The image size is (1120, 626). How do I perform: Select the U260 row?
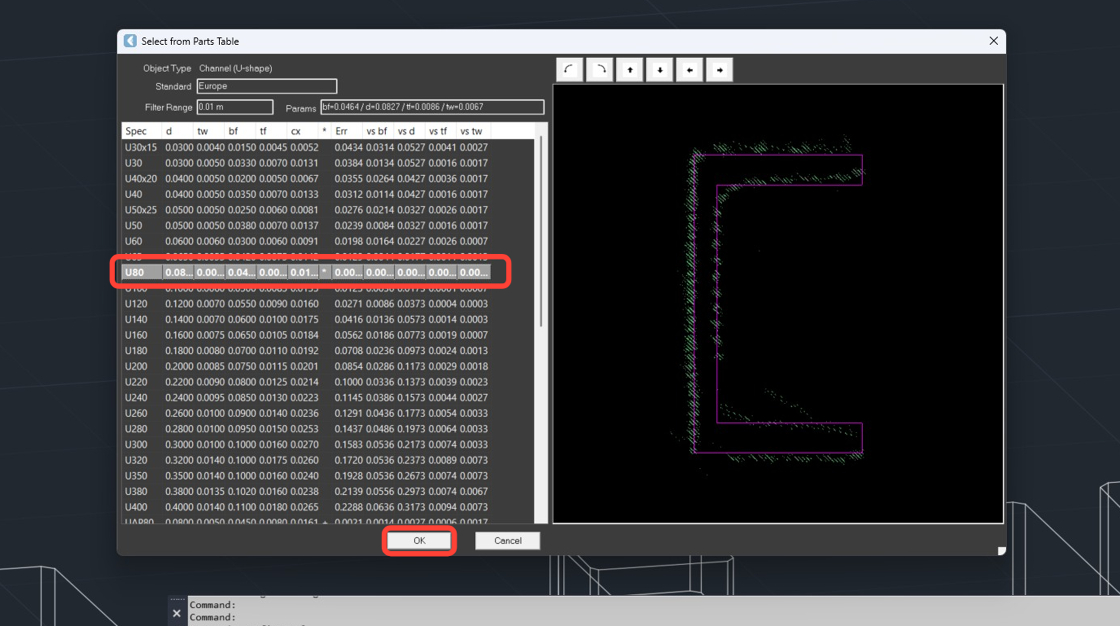tap(306, 414)
